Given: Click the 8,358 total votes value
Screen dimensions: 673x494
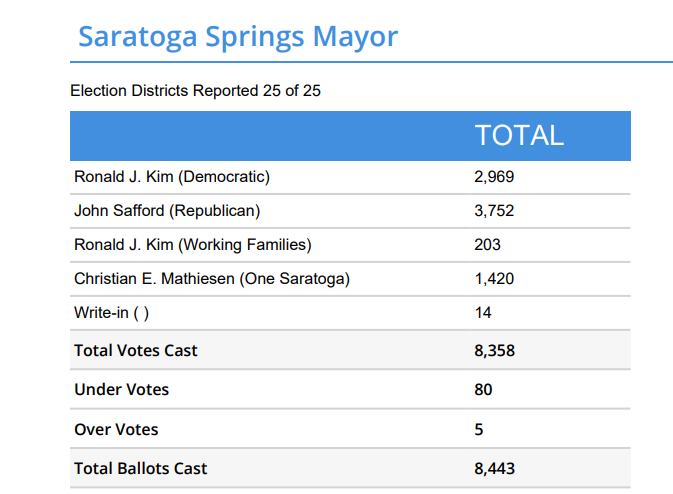Looking at the screenshot, I should (x=494, y=350).
